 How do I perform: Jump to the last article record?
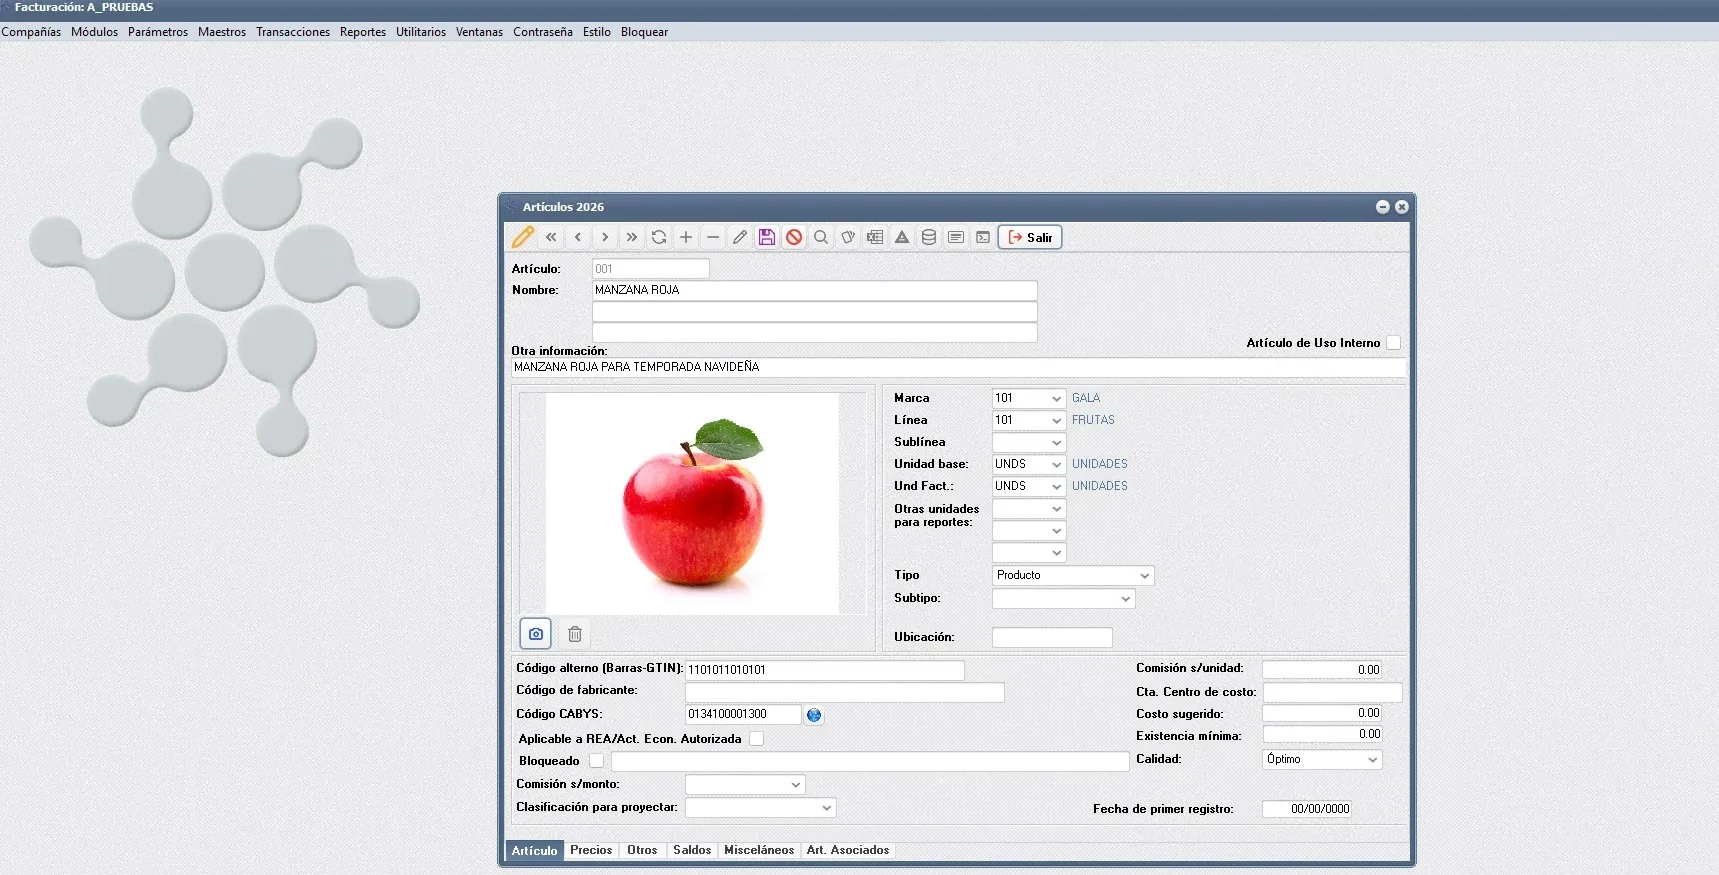pyautogui.click(x=632, y=237)
